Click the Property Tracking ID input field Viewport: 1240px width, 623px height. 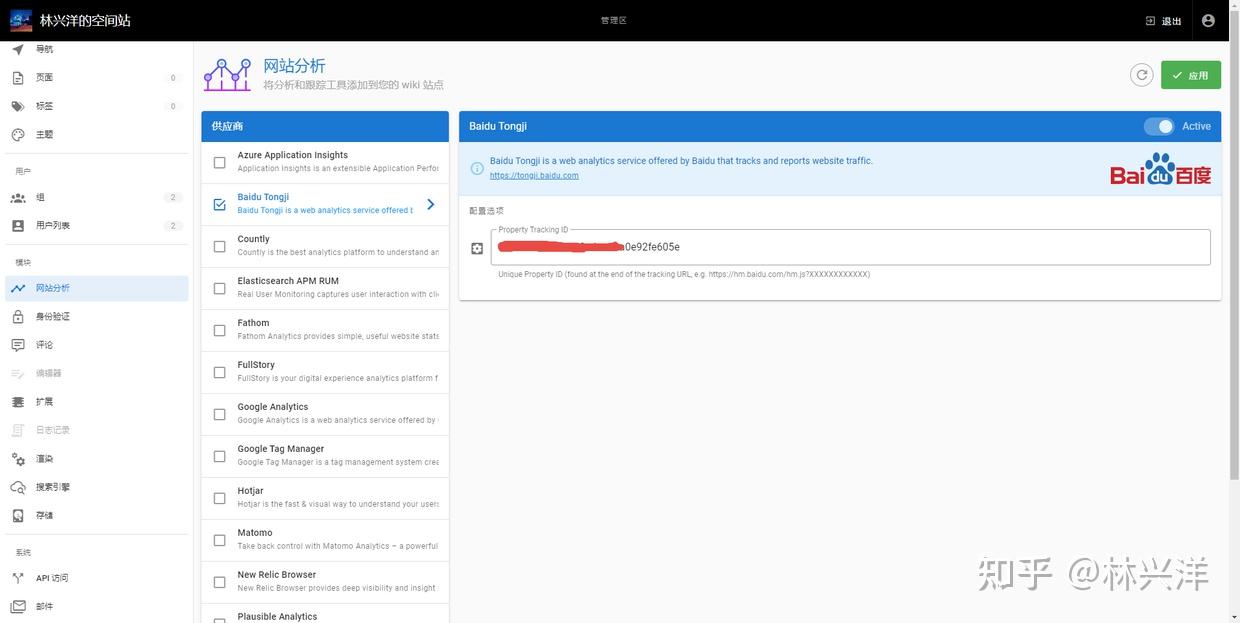pos(851,247)
